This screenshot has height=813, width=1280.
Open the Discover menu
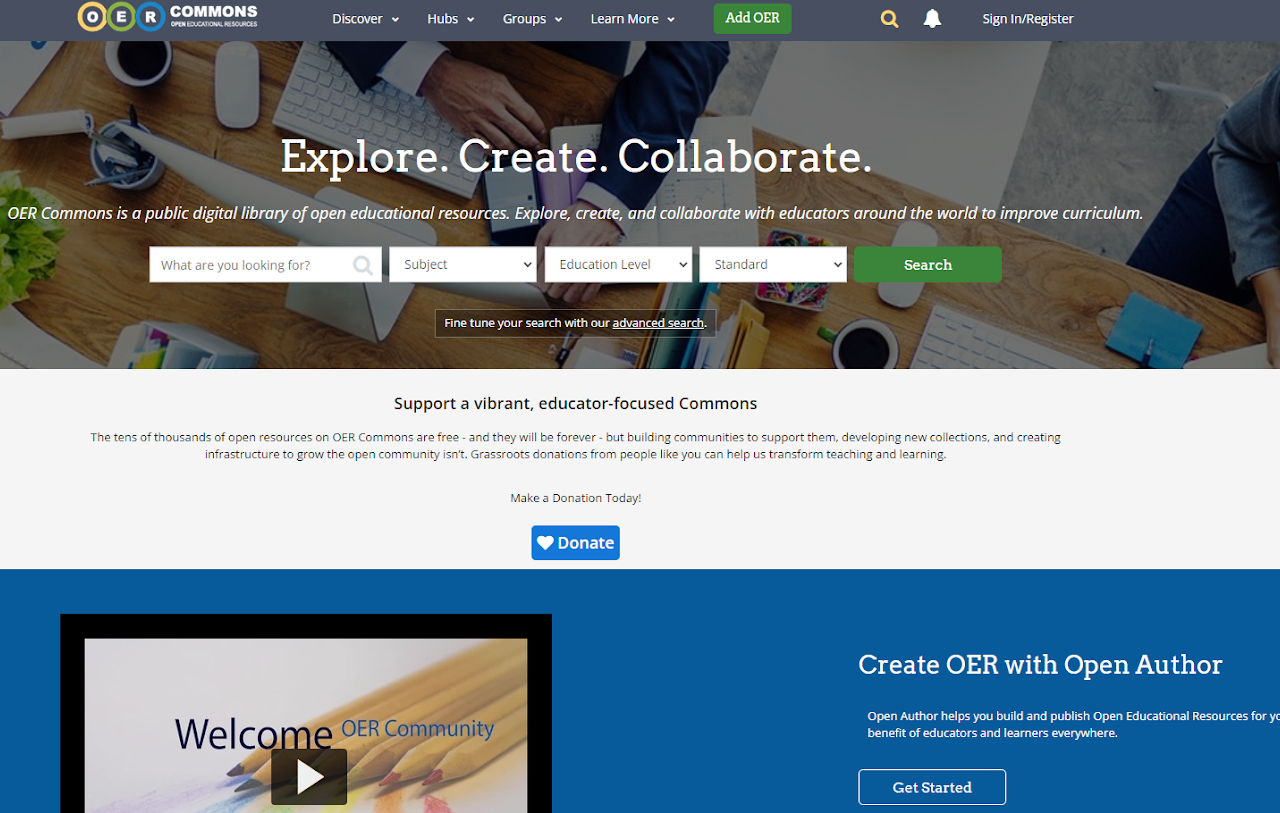pos(365,19)
